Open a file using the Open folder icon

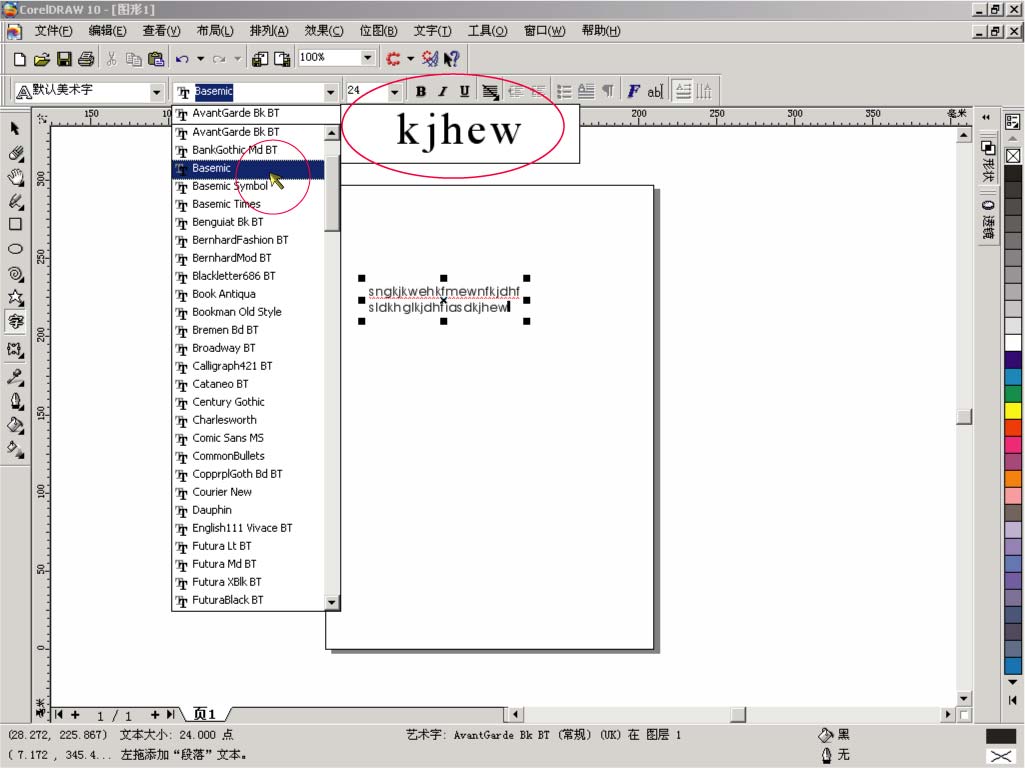[42, 60]
